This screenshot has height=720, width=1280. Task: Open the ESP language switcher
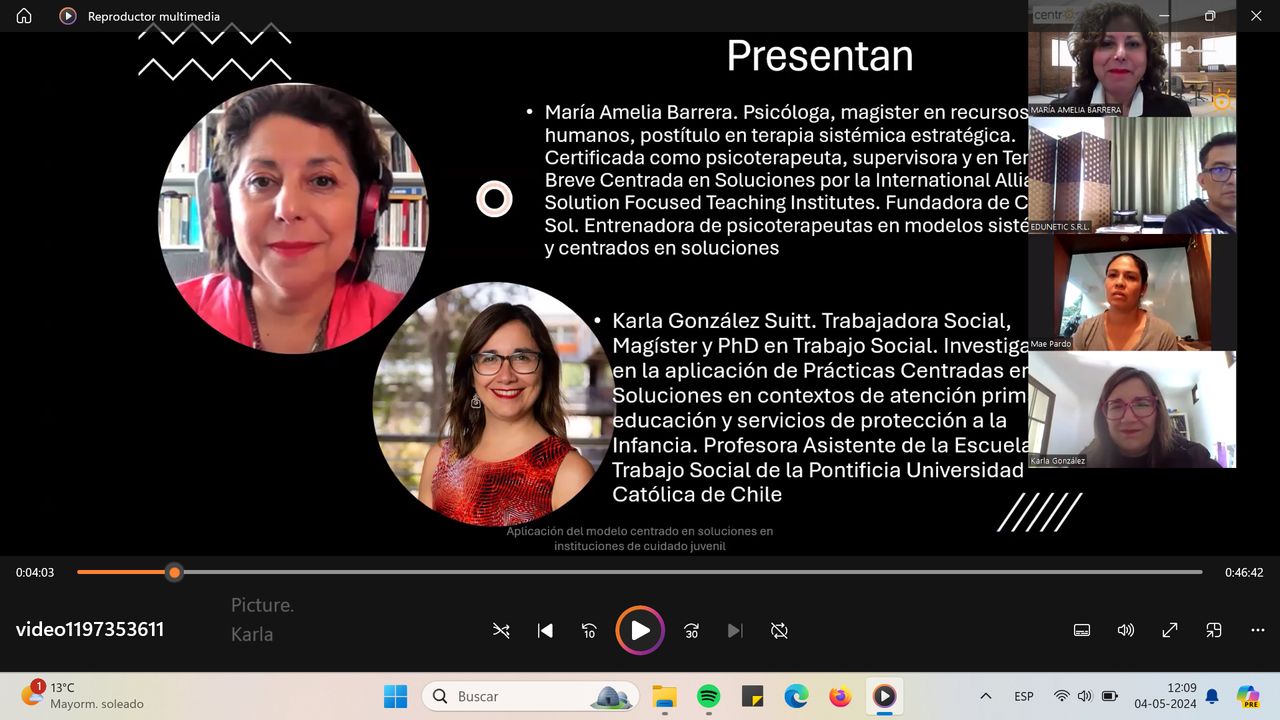click(1023, 696)
